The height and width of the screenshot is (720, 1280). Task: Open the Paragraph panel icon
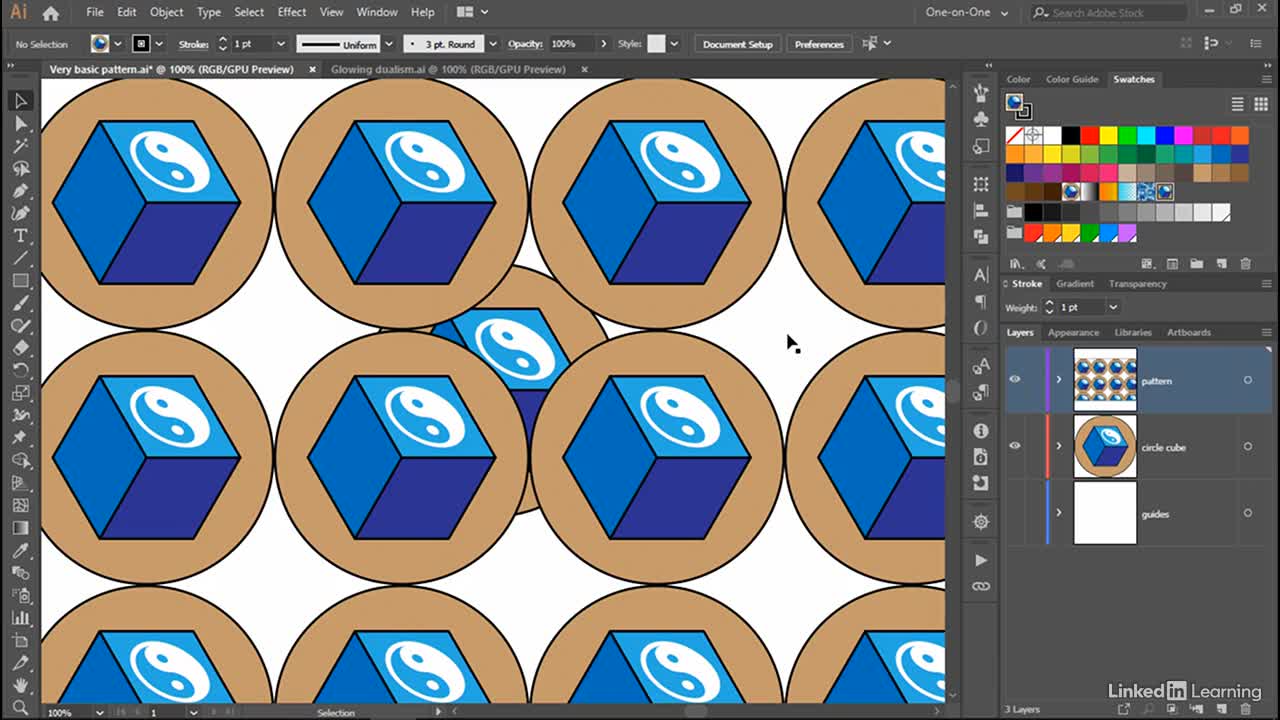(x=981, y=301)
